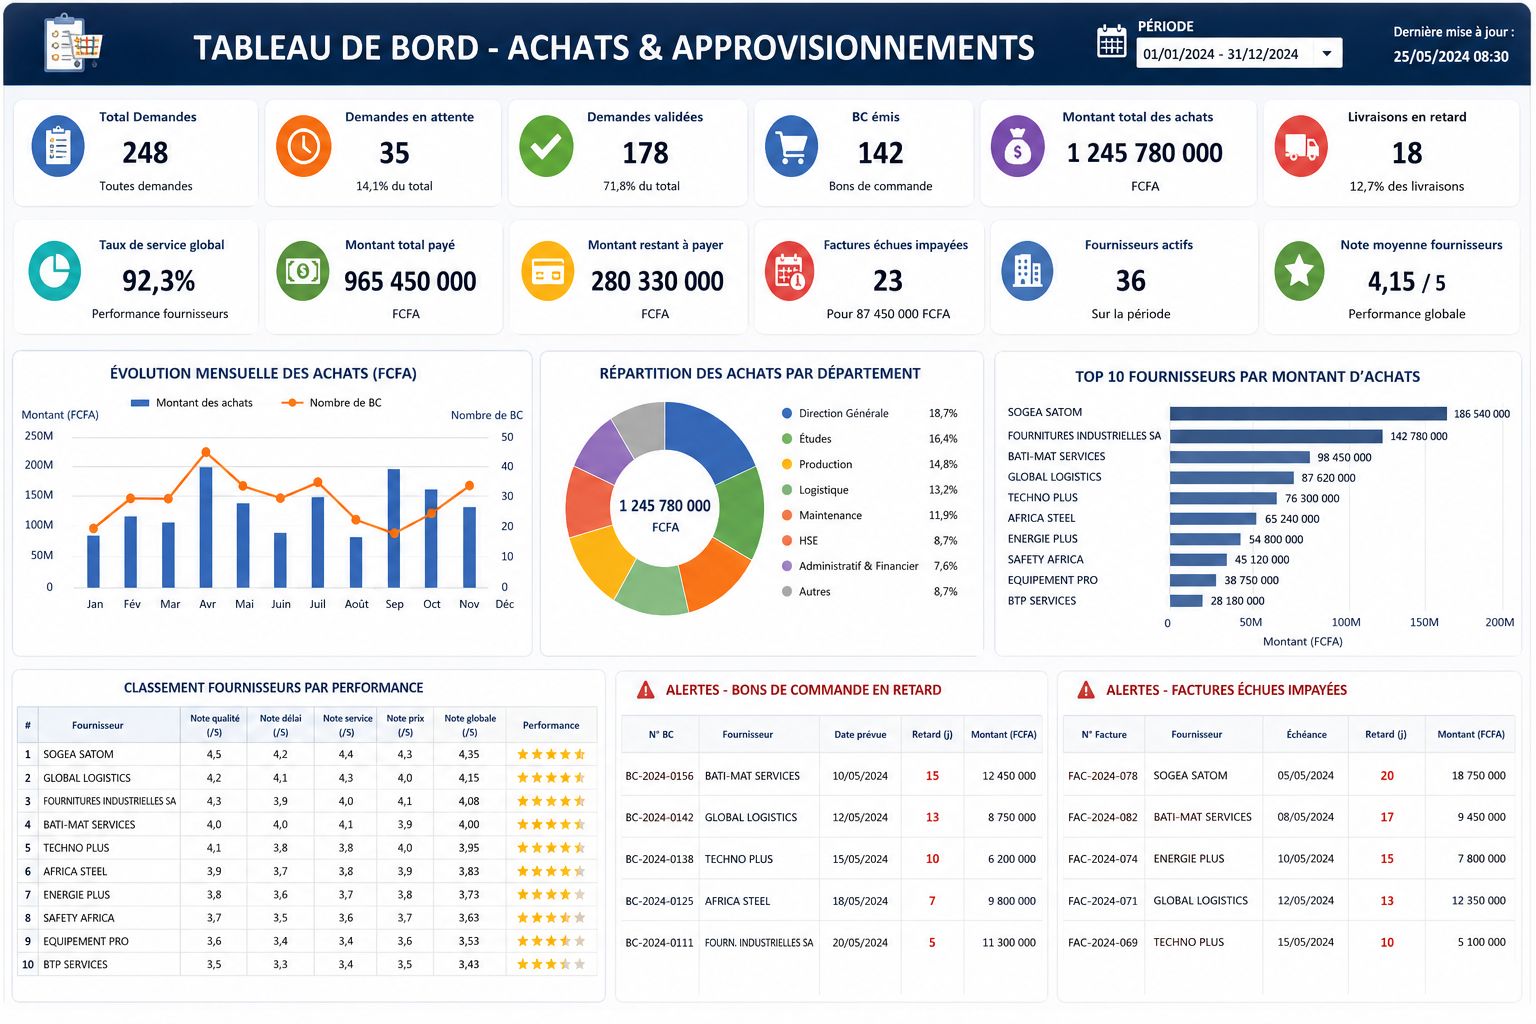Click the 'Date prévue' column header

[860, 734]
